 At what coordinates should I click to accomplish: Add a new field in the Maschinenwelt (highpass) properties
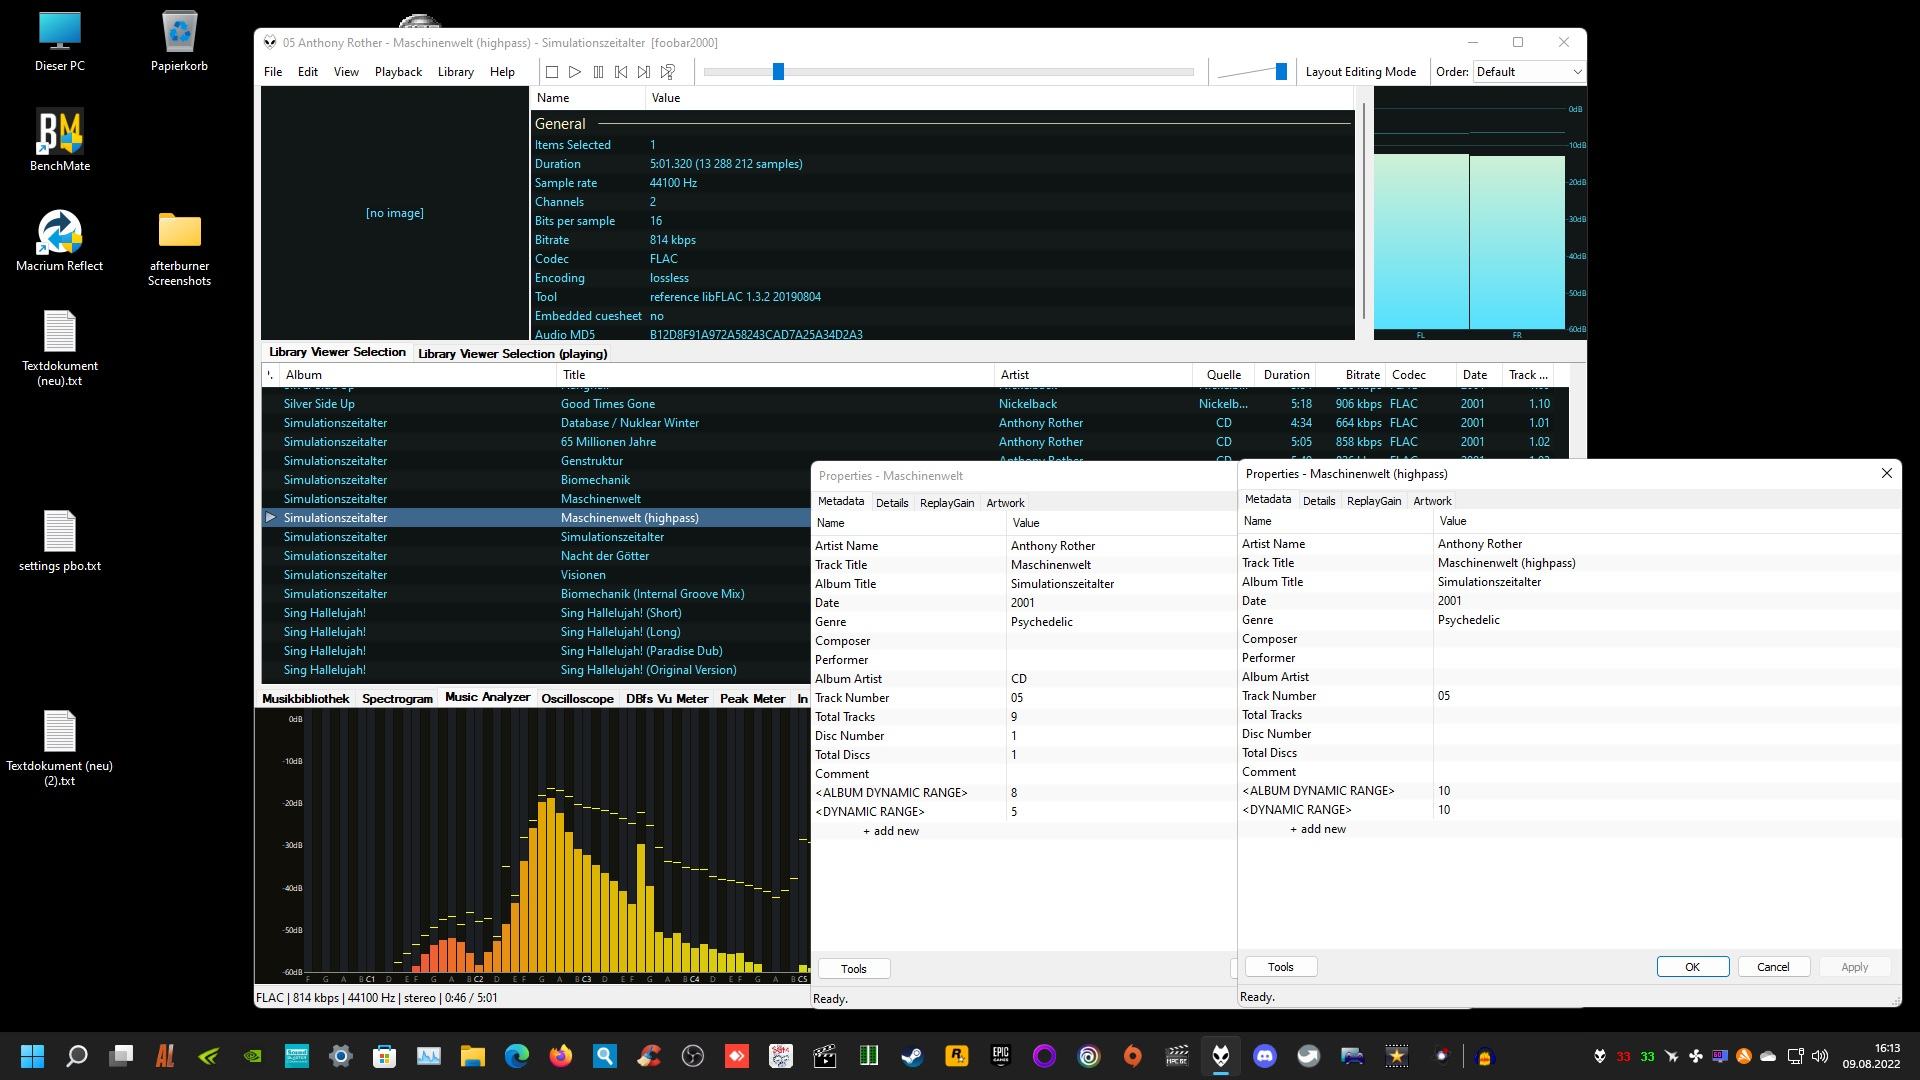tap(1318, 829)
